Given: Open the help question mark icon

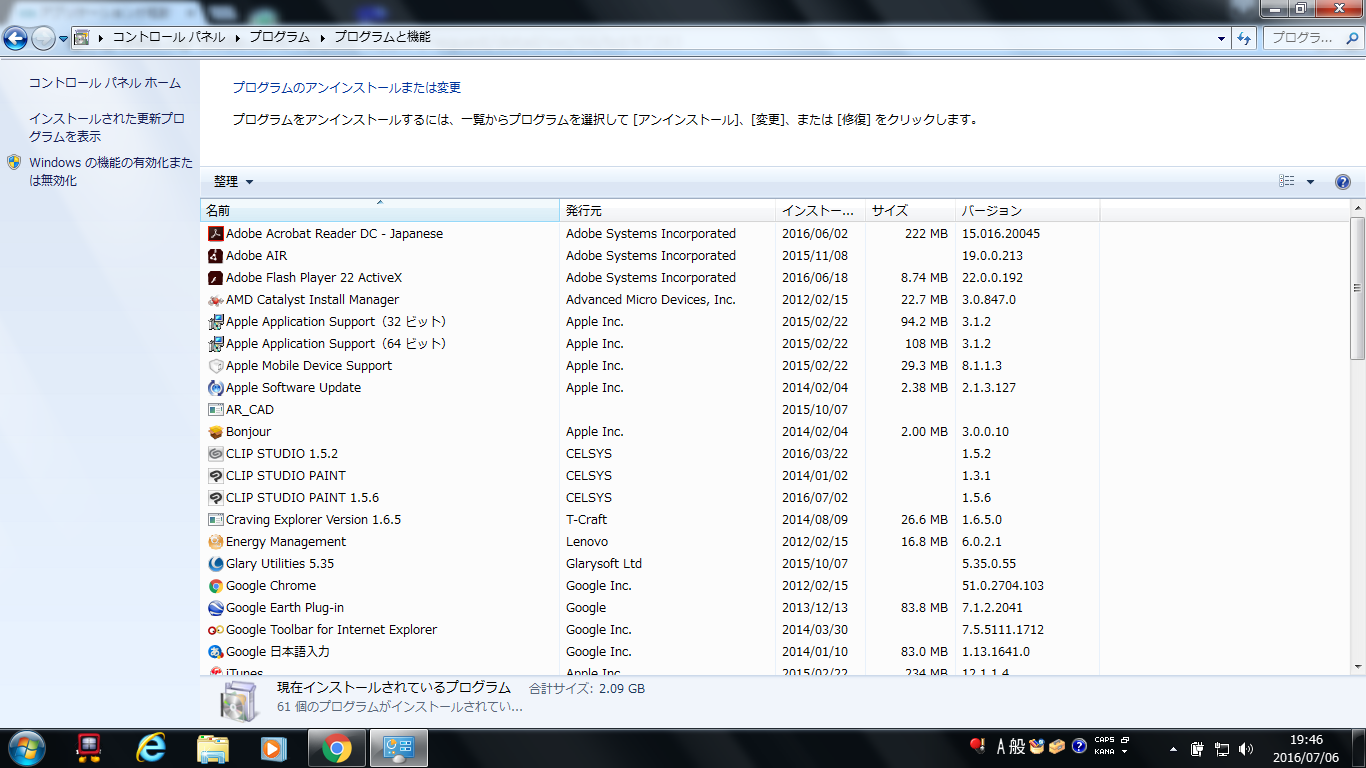Looking at the screenshot, I should [1343, 182].
